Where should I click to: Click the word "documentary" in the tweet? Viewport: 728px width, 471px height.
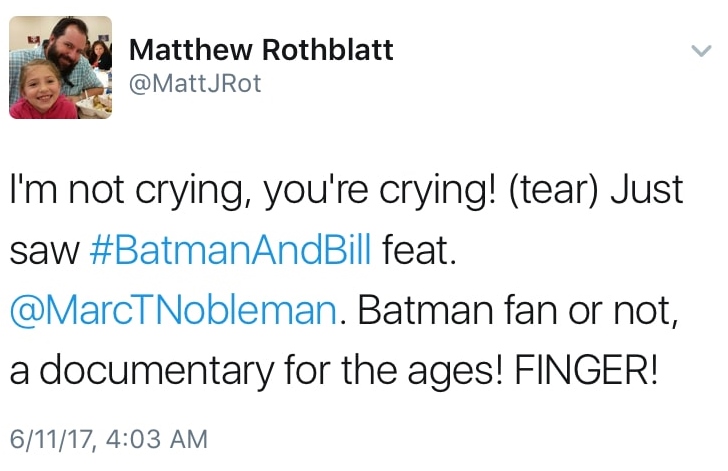(x=138, y=371)
